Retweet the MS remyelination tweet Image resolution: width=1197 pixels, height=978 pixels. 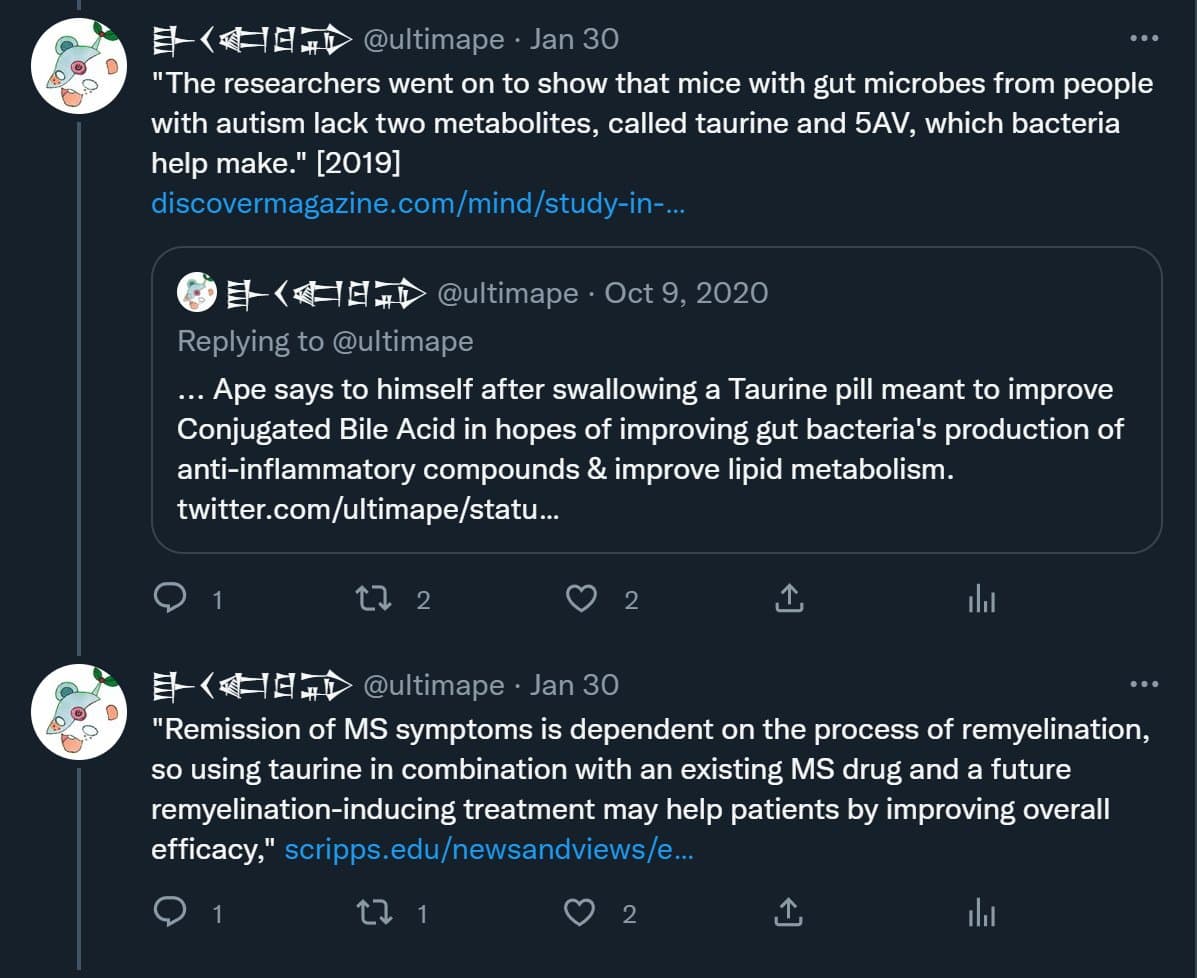(x=372, y=913)
